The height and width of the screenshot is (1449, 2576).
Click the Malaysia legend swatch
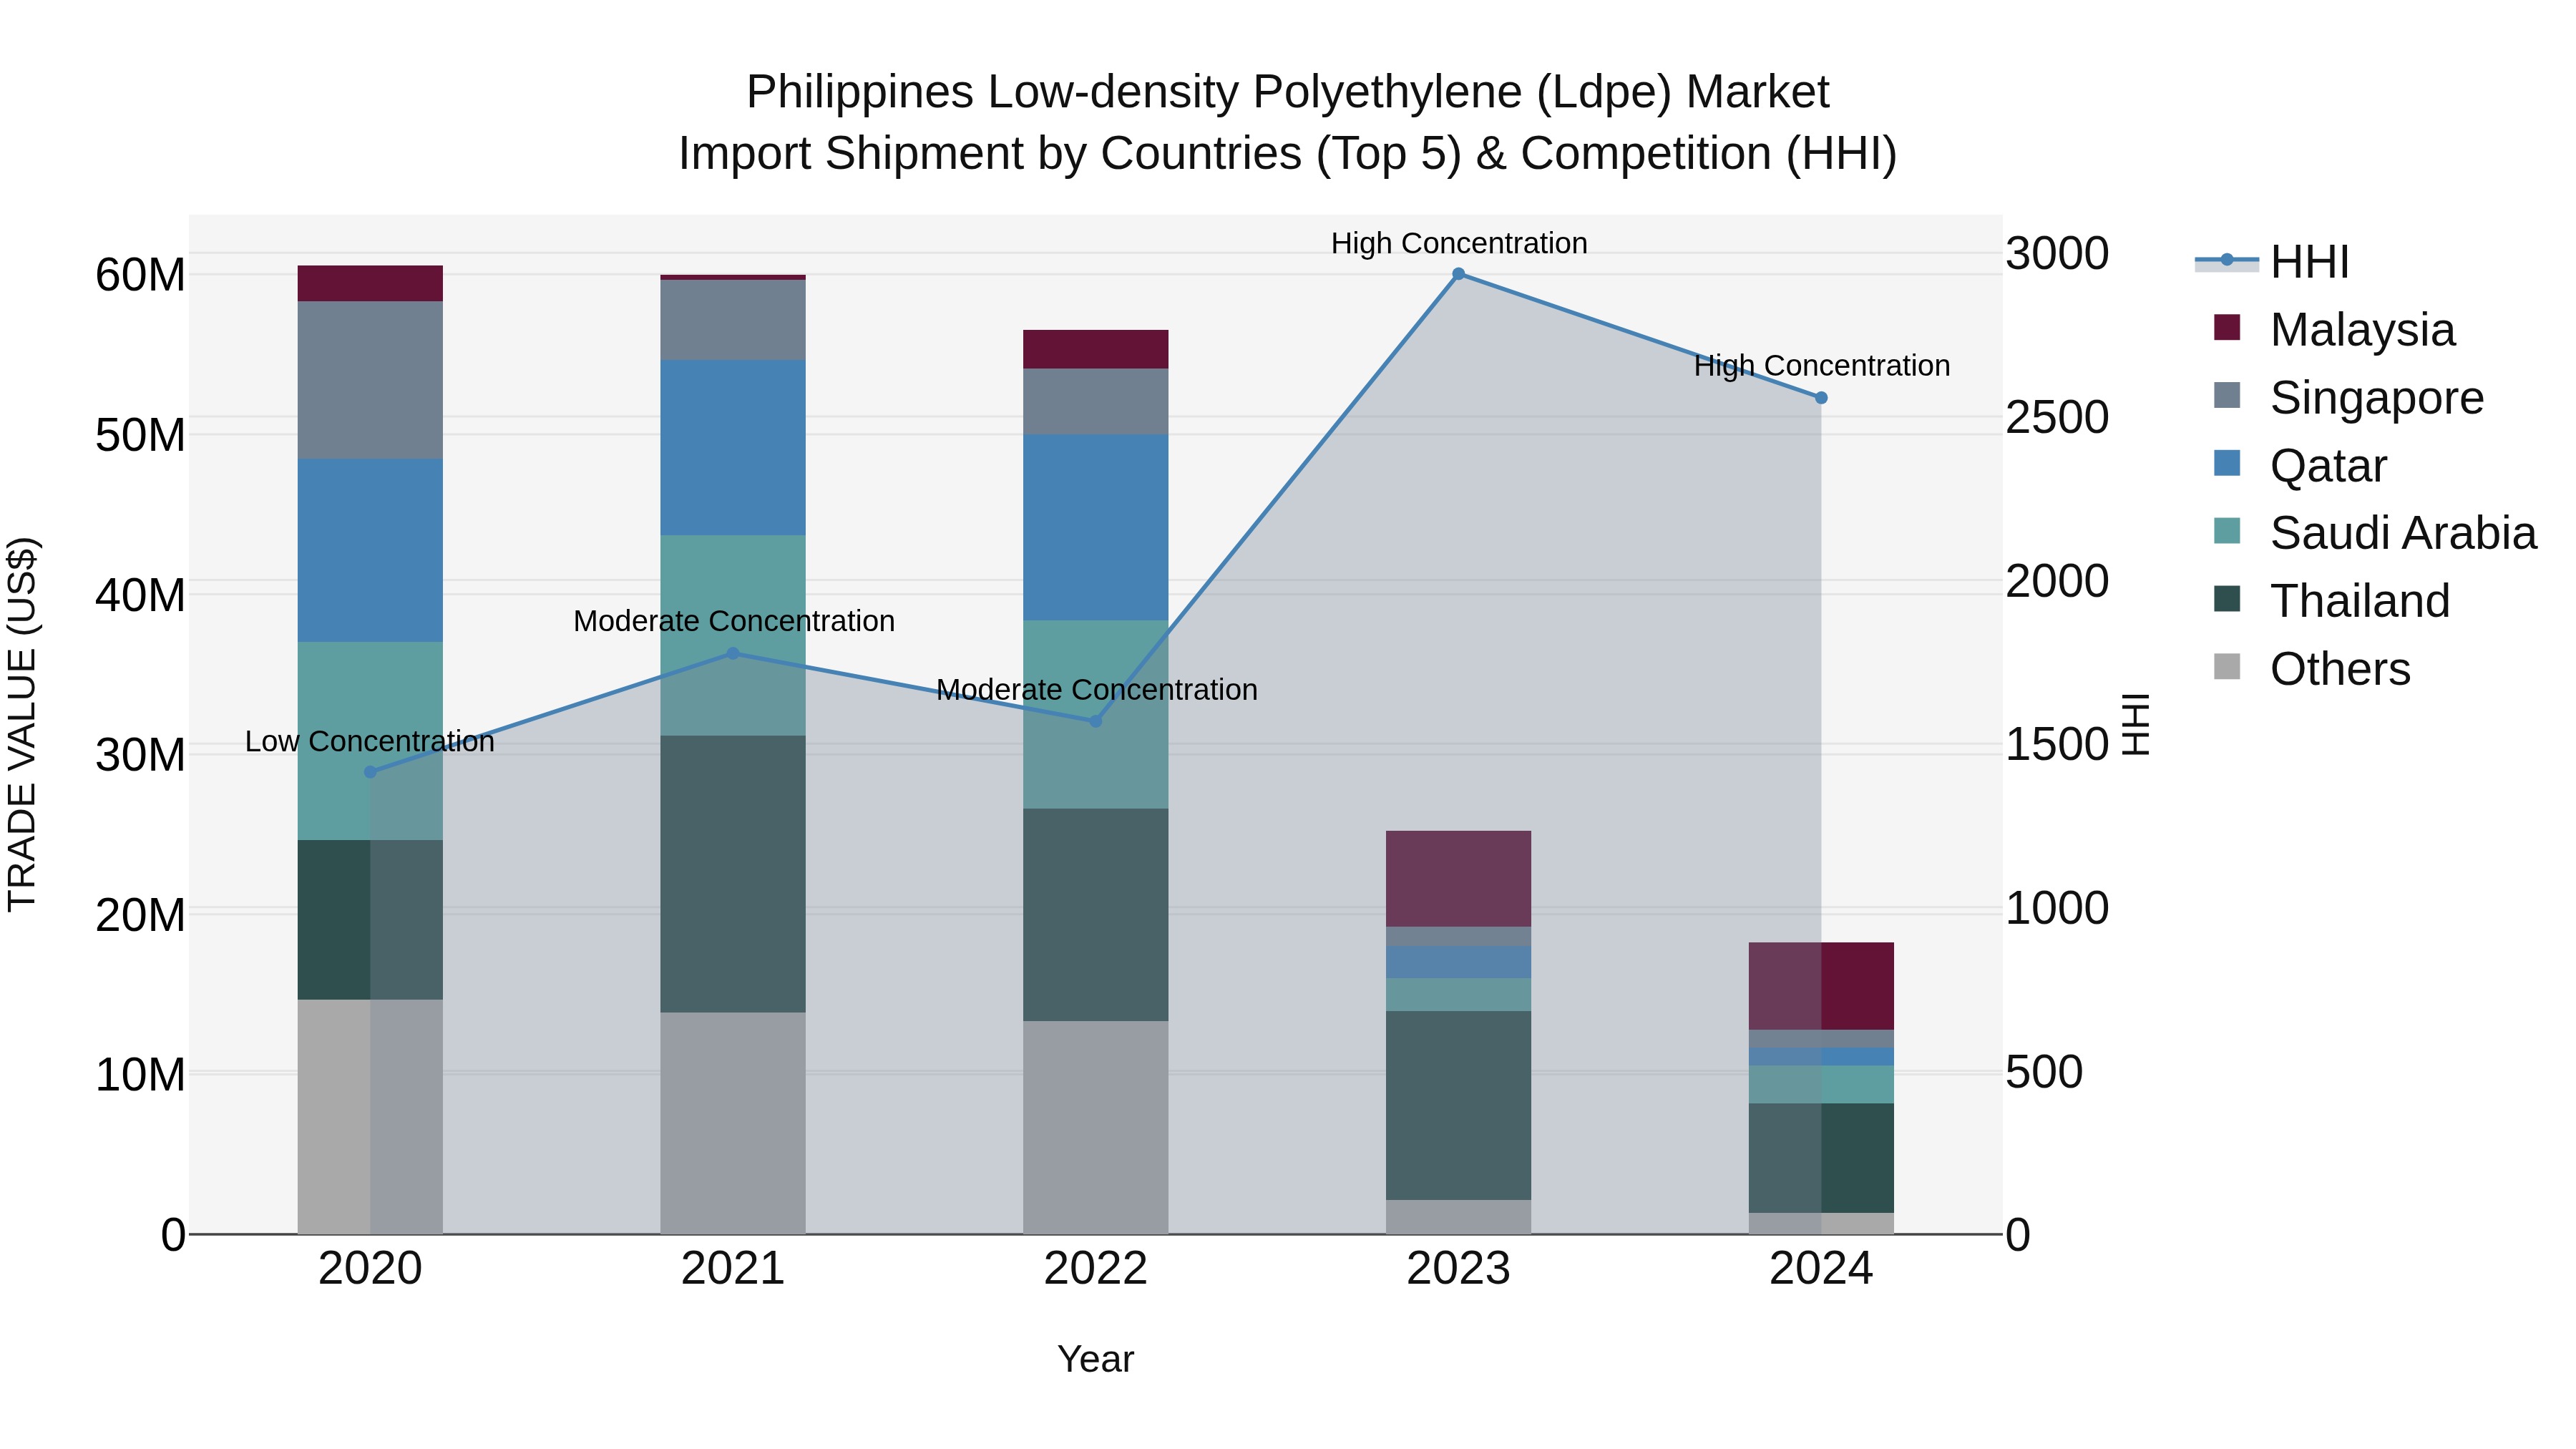(2227, 328)
